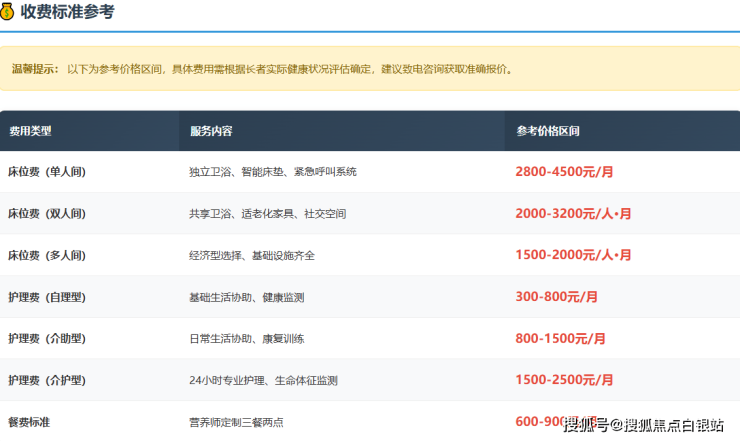Select the 护理费（介护型）row label

click(x=47, y=381)
